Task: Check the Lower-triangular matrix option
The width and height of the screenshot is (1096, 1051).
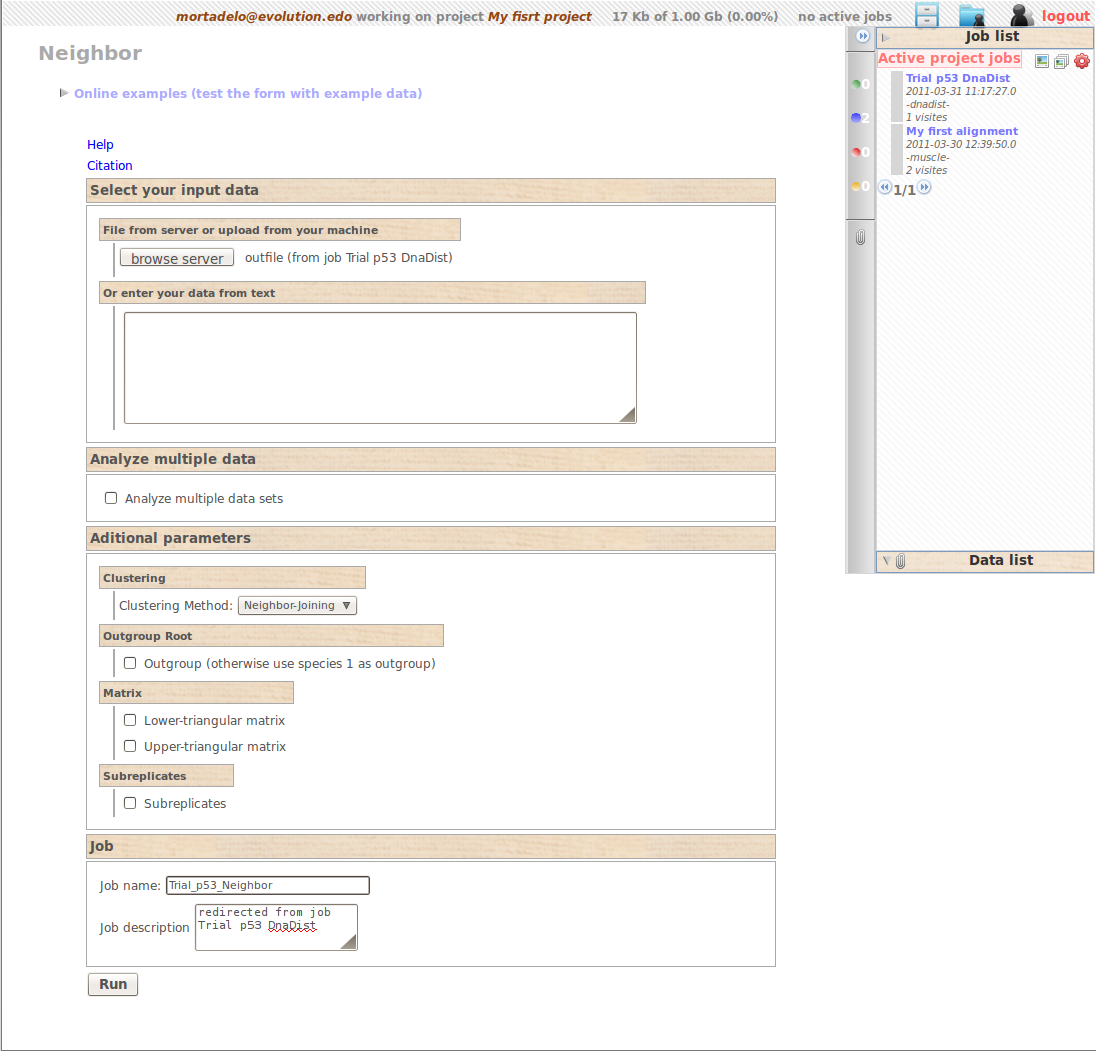Action: 130,720
